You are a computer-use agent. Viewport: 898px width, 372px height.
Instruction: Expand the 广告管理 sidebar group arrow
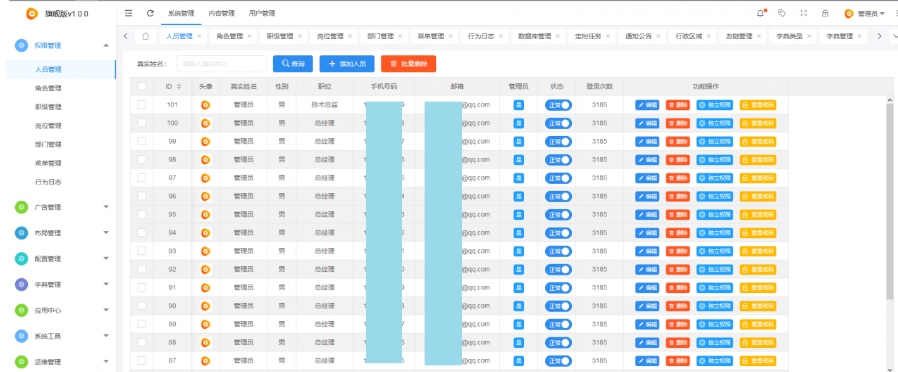point(106,207)
